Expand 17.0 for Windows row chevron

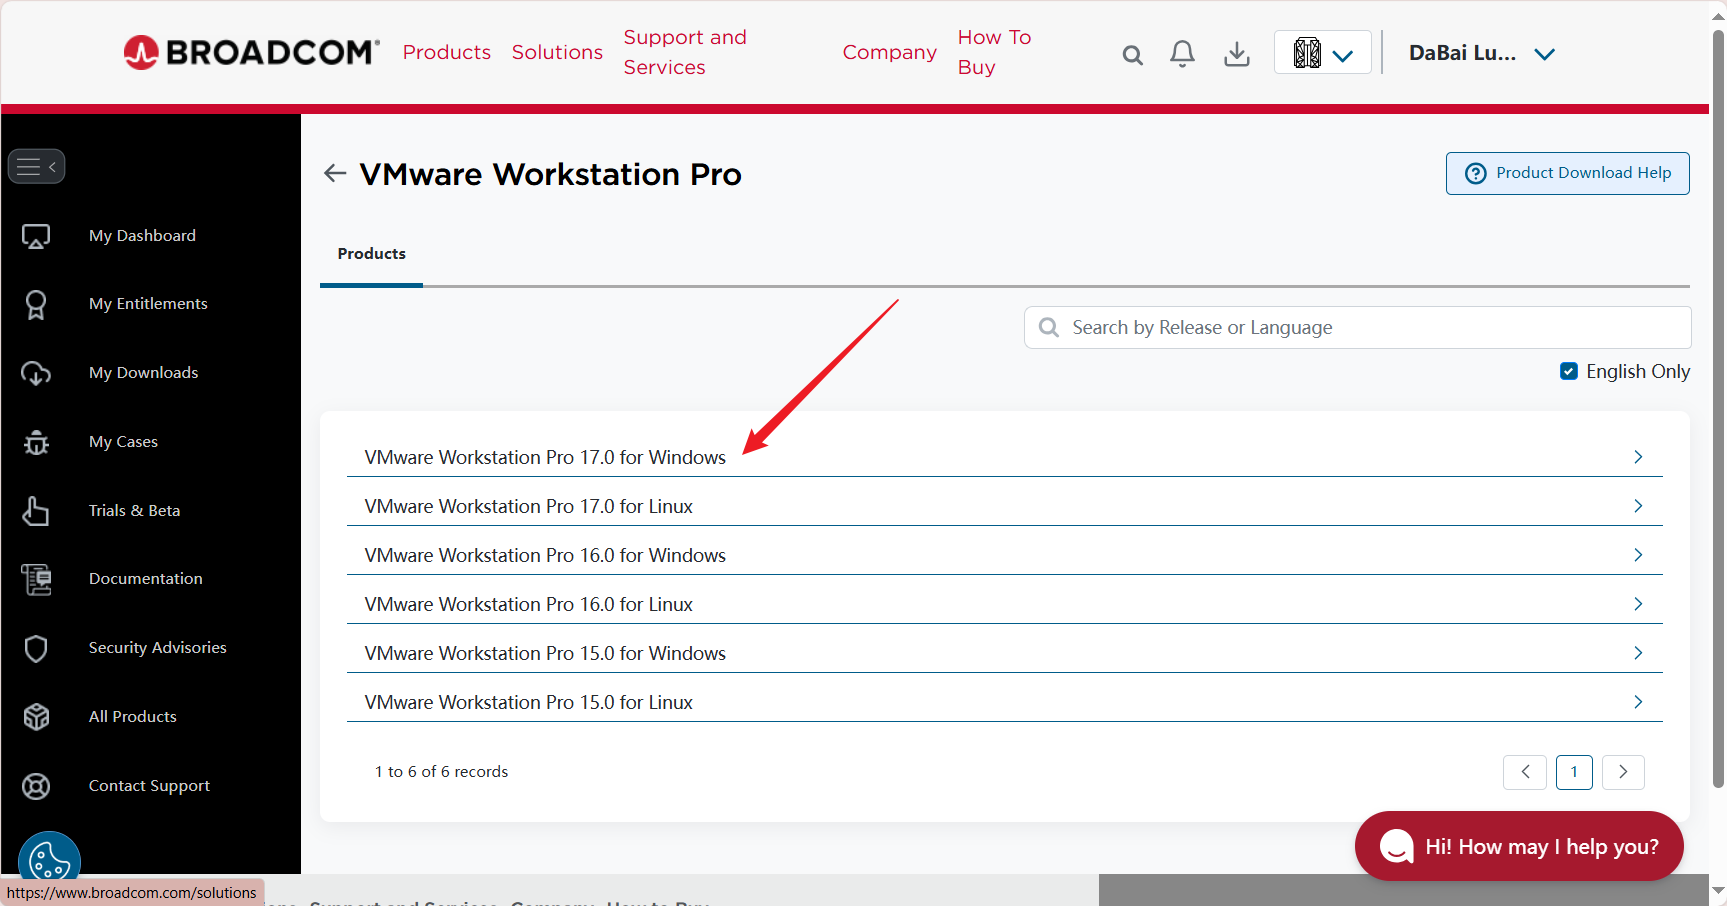pyautogui.click(x=1638, y=457)
